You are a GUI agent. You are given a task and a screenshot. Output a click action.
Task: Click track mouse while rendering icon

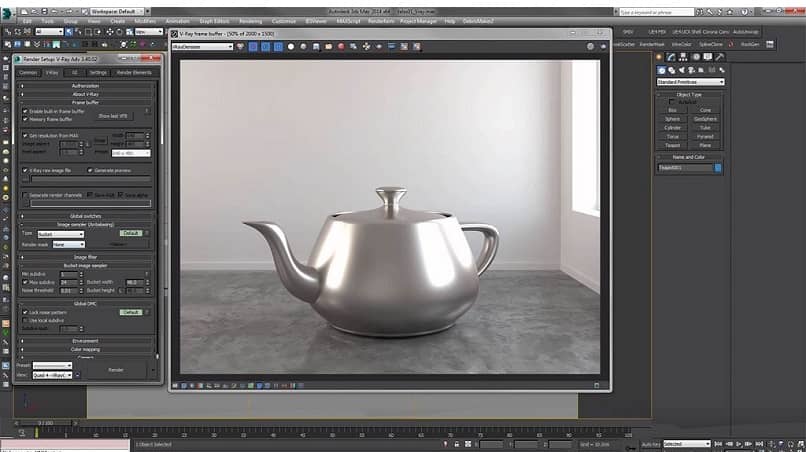366,46
